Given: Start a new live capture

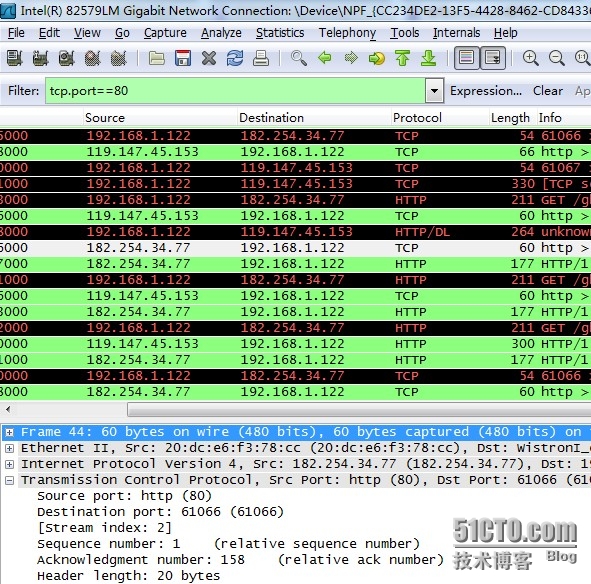Looking at the screenshot, I should (67, 58).
